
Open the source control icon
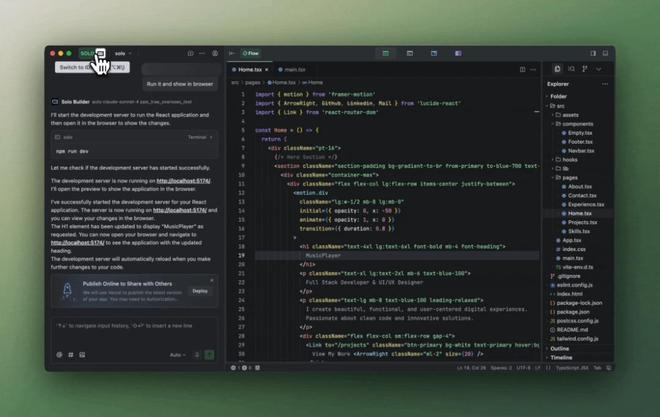pos(585,70)
